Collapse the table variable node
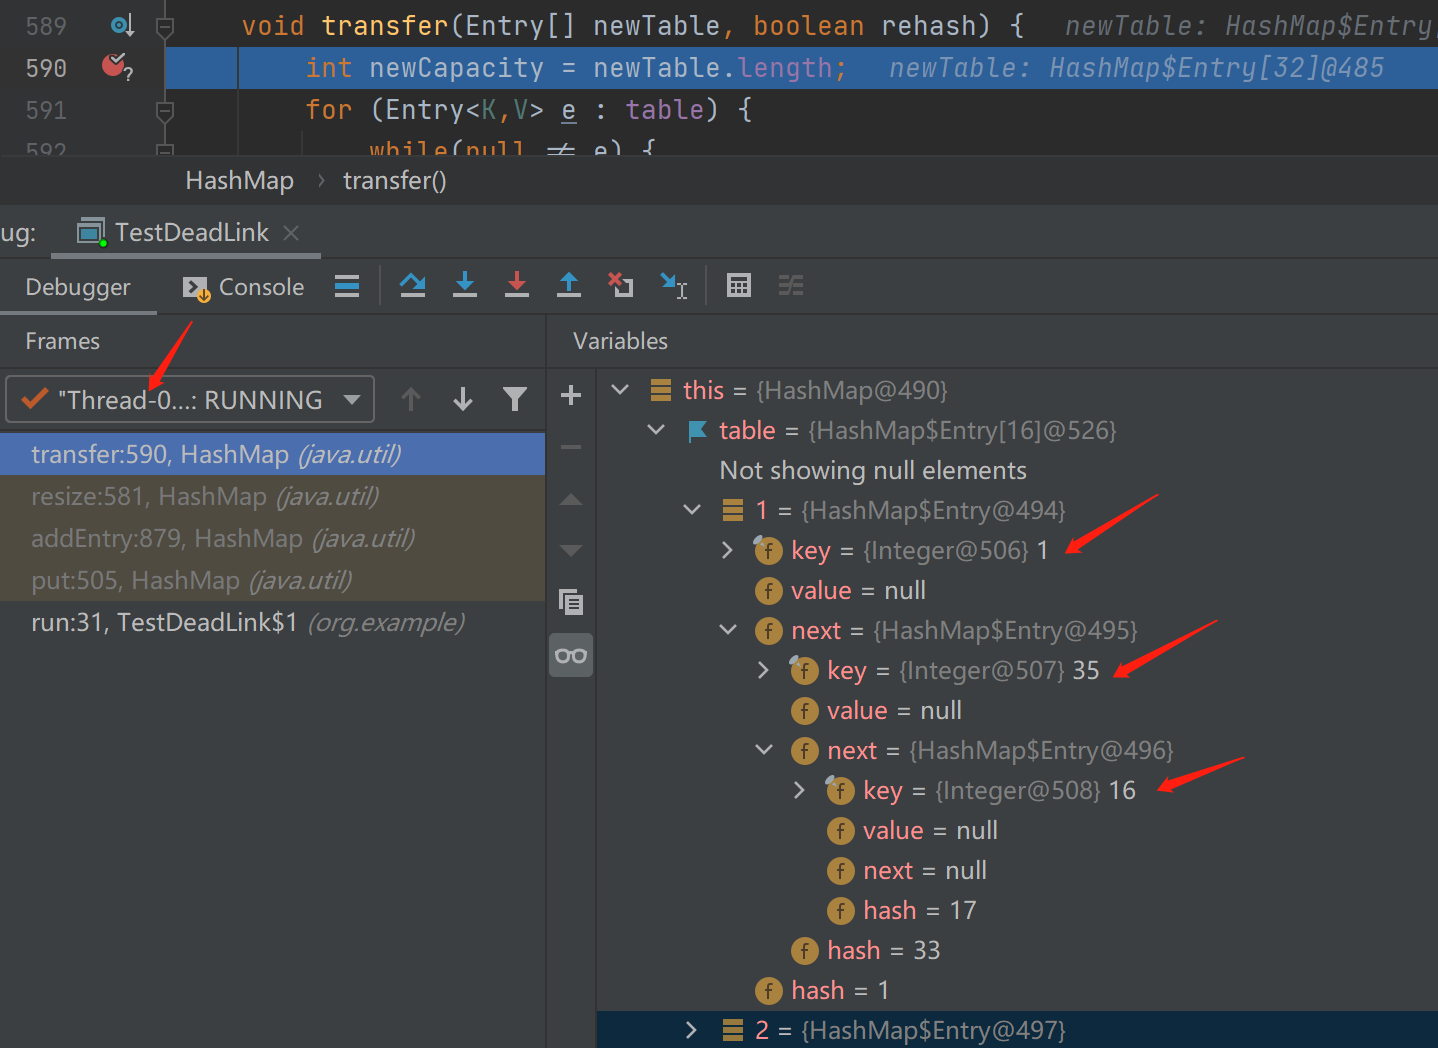The image size is (1438, 1048). 657,430
